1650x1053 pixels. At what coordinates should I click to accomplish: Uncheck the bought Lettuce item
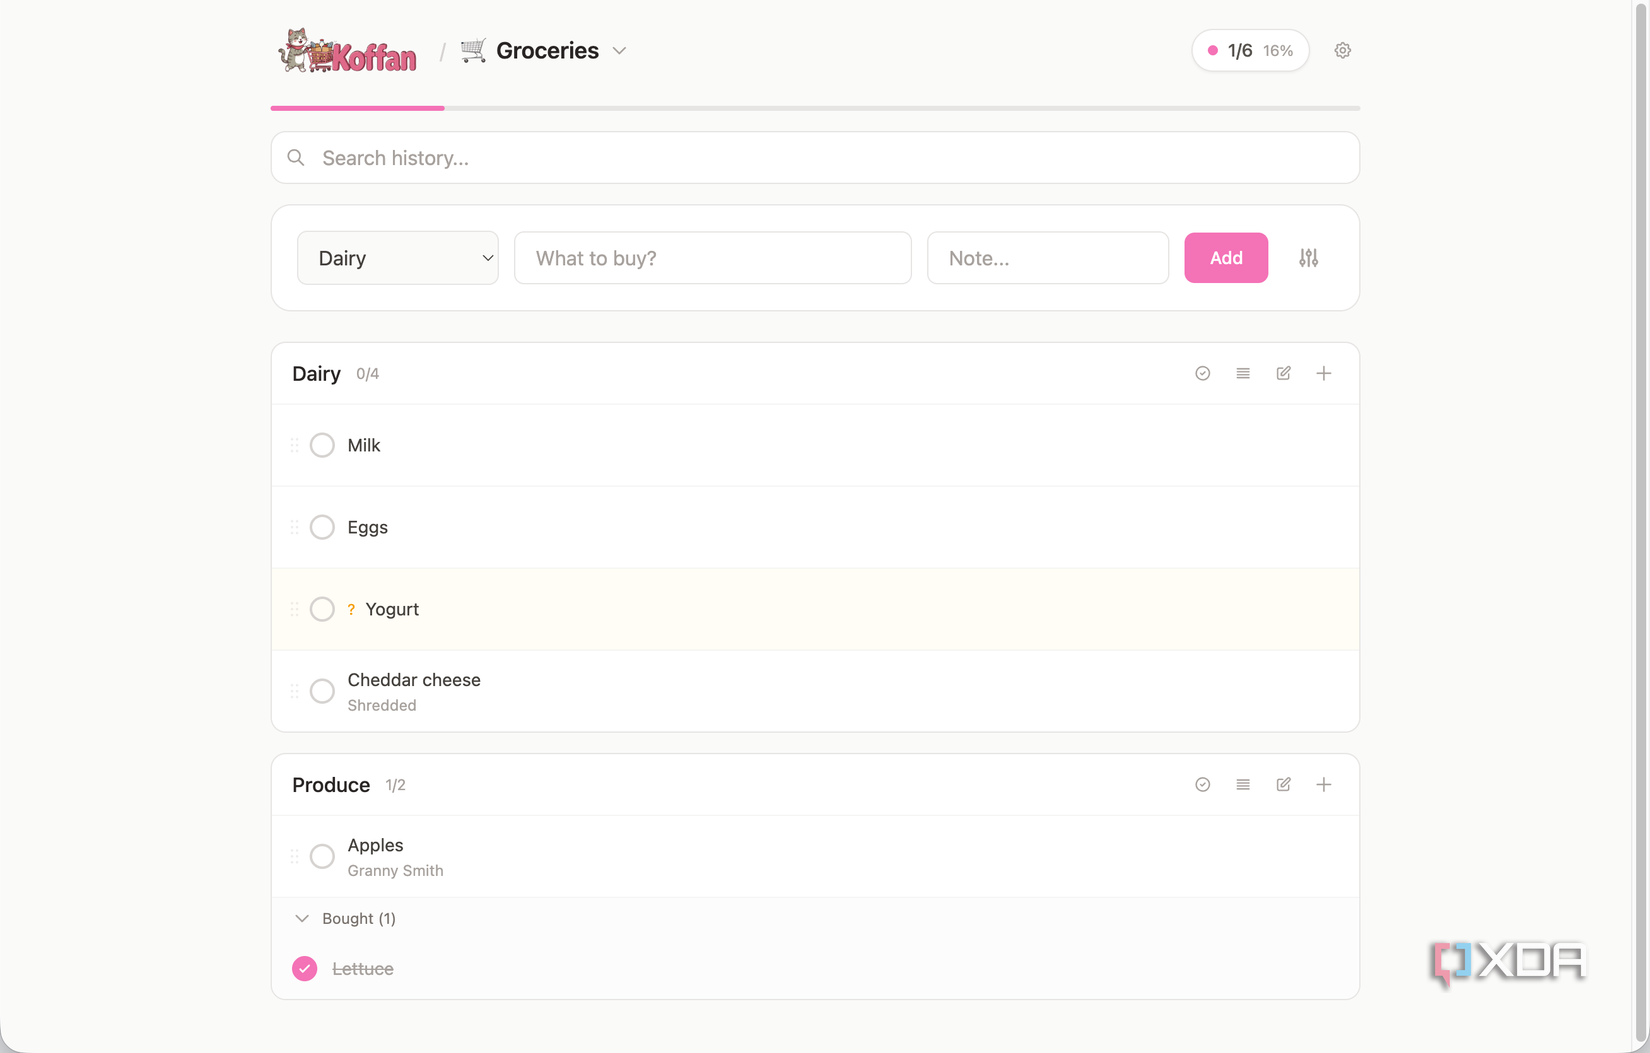point(305,969)
